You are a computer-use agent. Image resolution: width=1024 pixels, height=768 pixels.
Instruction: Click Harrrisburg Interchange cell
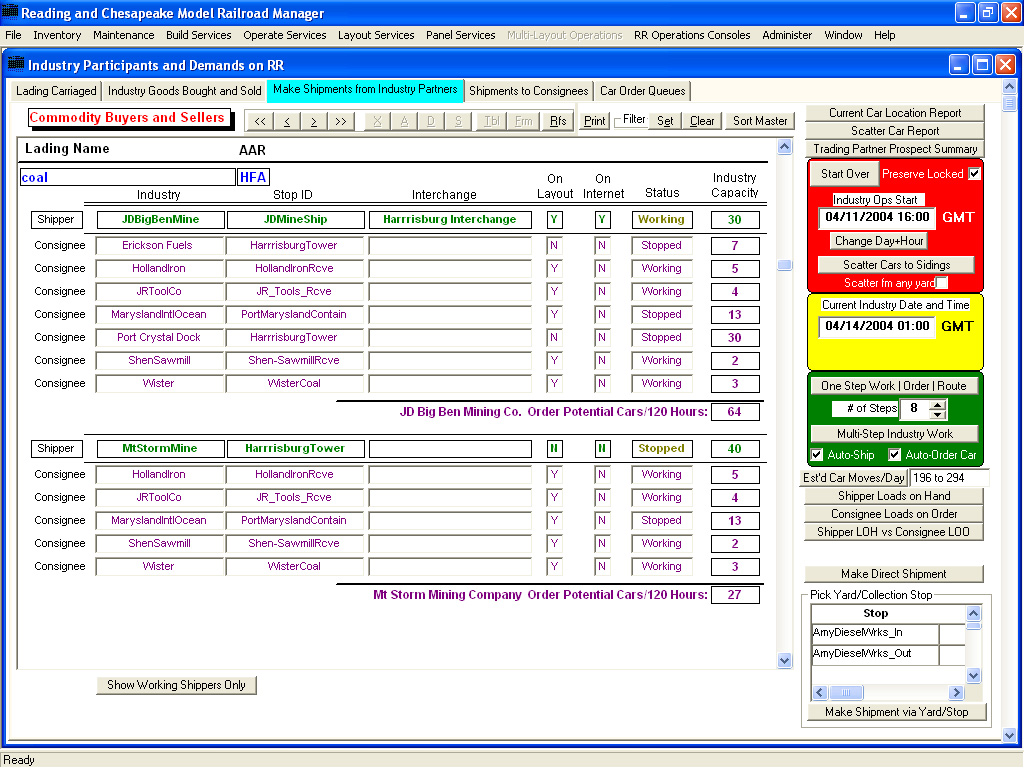click(x=449, y=219)
